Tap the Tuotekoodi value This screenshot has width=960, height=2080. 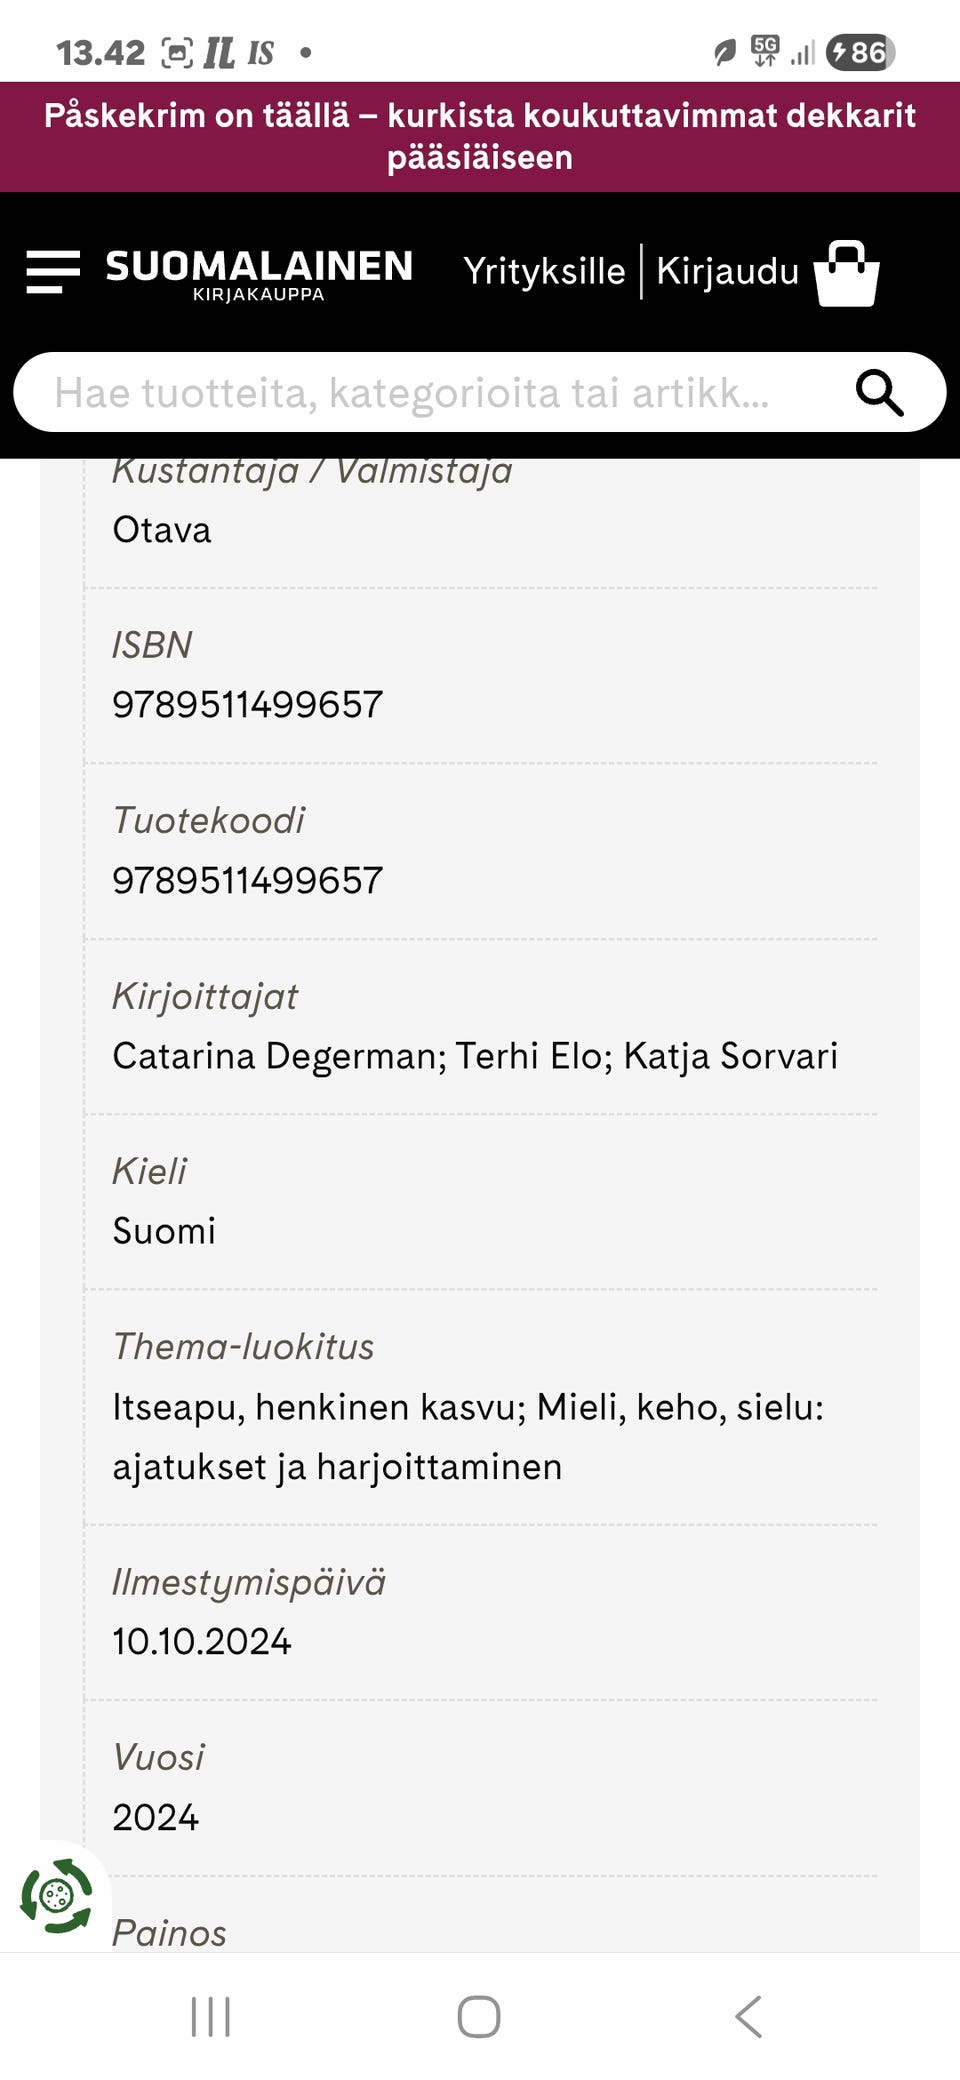coord(248,881)
